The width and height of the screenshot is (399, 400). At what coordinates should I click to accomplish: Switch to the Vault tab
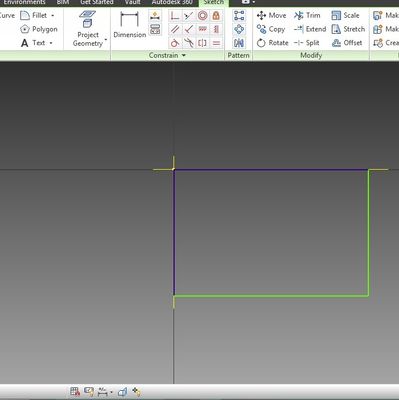point(133,2)
